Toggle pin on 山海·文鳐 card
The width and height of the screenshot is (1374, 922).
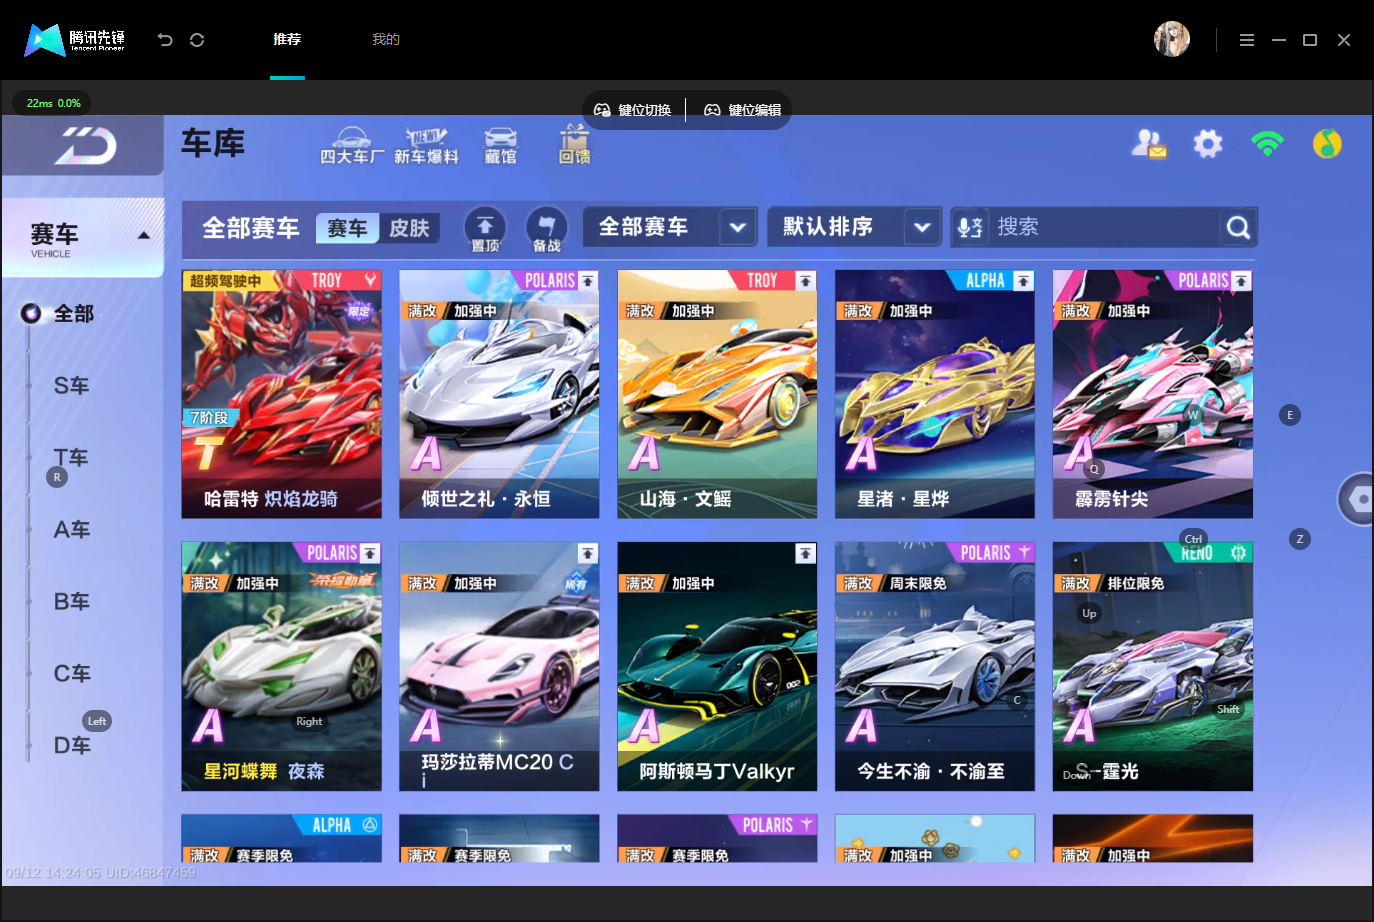(x=805, y=281)
